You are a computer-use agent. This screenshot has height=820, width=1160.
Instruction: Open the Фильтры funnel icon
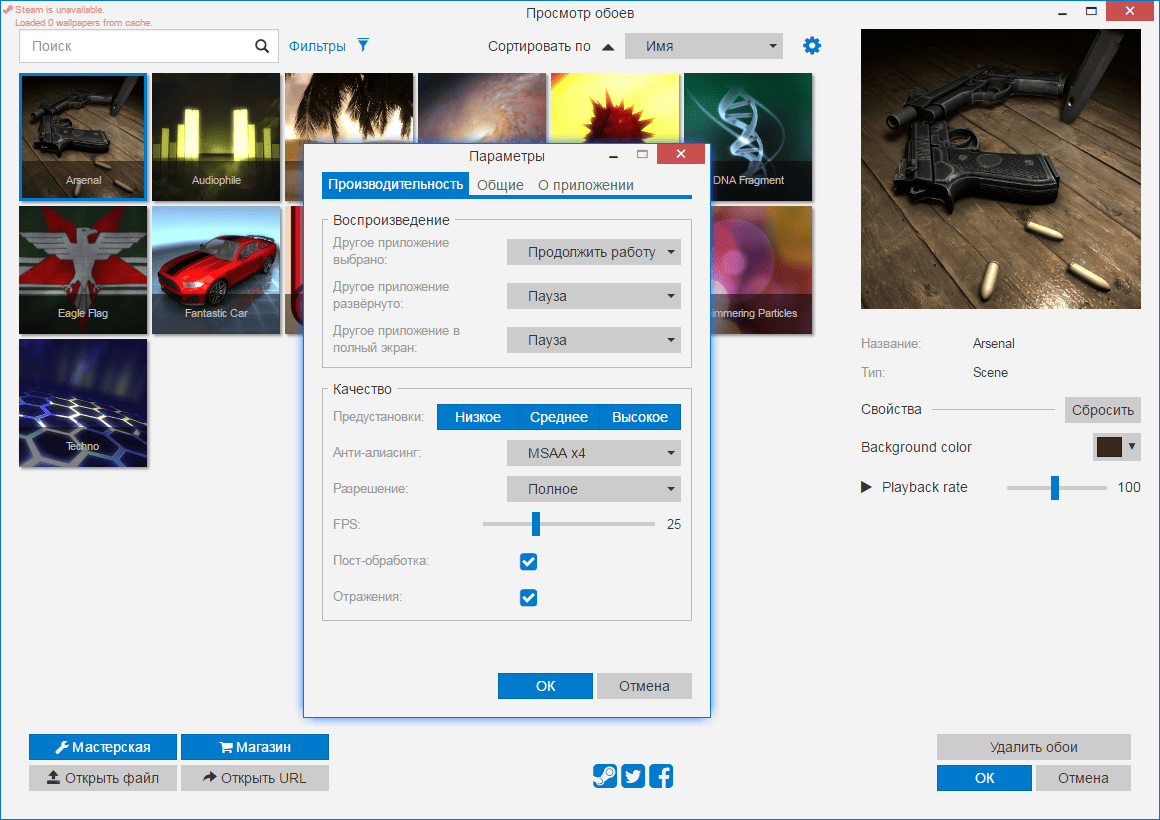click(x=363, y=45)
